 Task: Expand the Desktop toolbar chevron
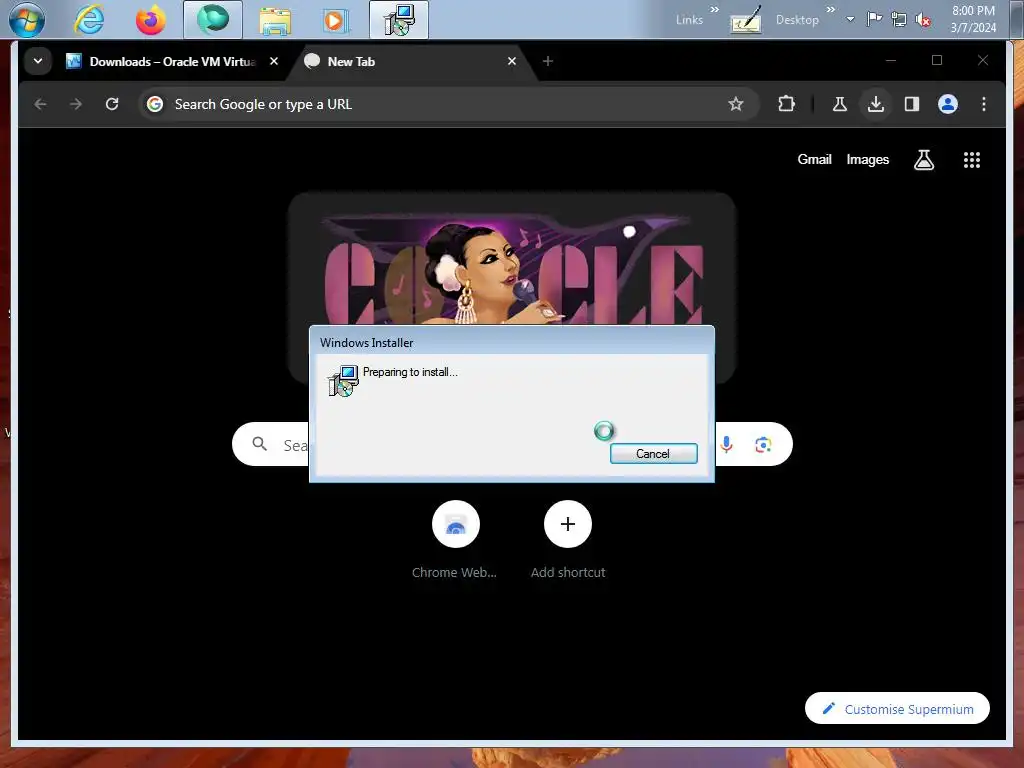[x=831, y=10]
